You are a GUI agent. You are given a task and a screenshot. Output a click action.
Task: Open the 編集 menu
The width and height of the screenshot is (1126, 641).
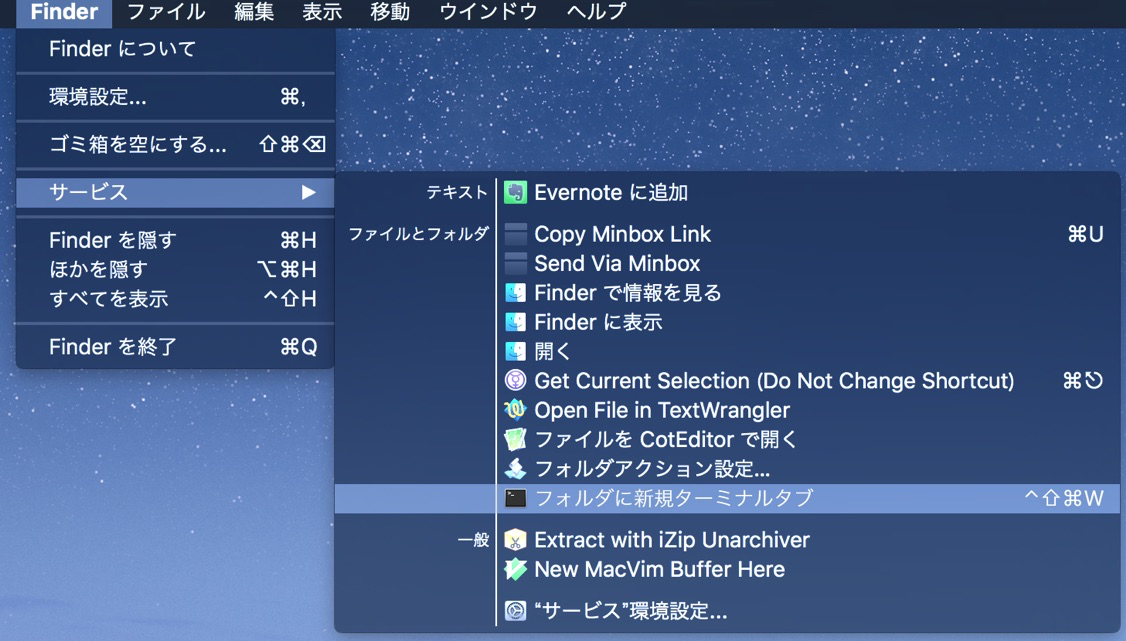coord(253,12)
